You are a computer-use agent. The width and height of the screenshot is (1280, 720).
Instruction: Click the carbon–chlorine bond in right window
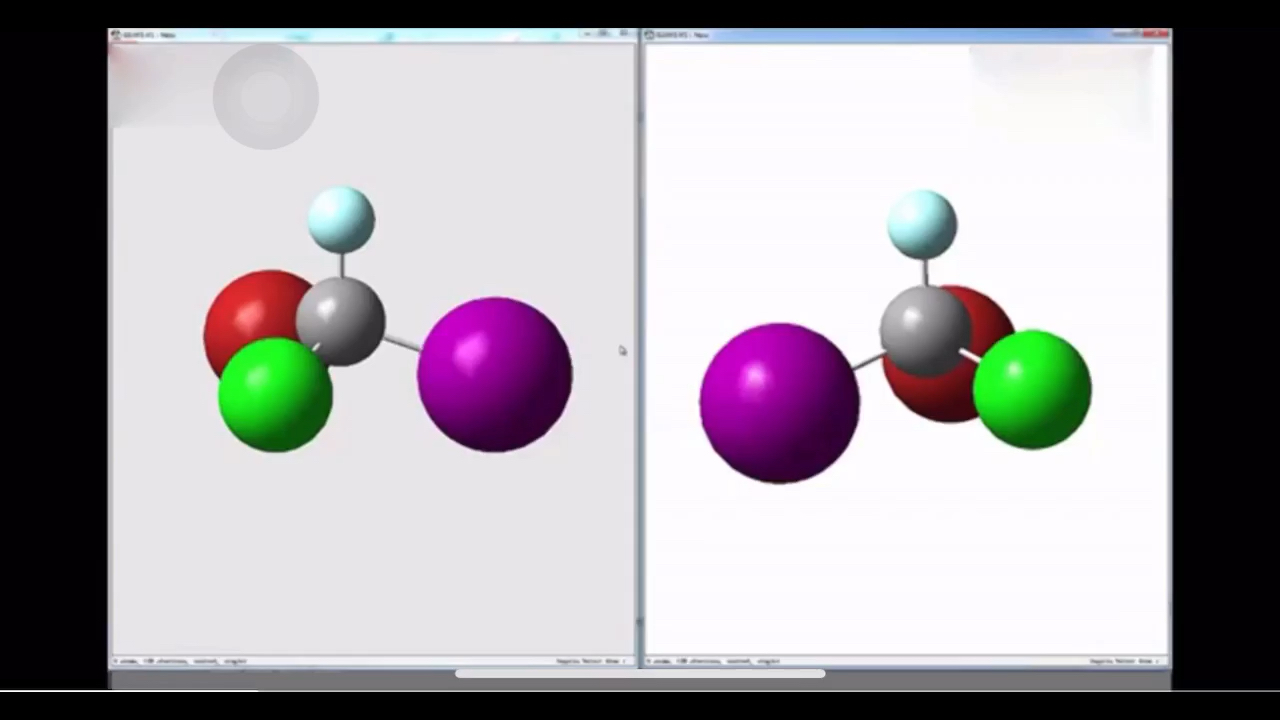(969, 355)
